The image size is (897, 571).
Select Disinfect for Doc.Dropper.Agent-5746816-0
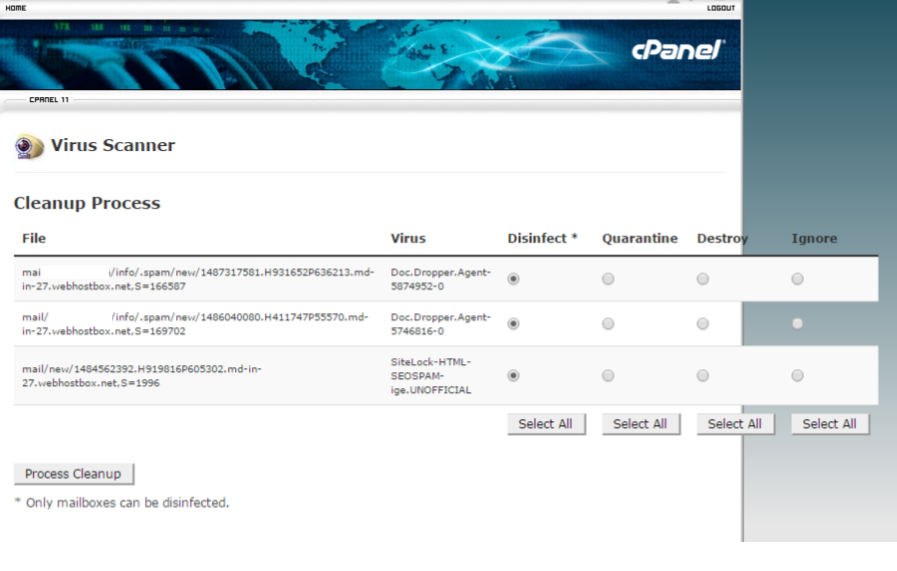pos(513,324)
